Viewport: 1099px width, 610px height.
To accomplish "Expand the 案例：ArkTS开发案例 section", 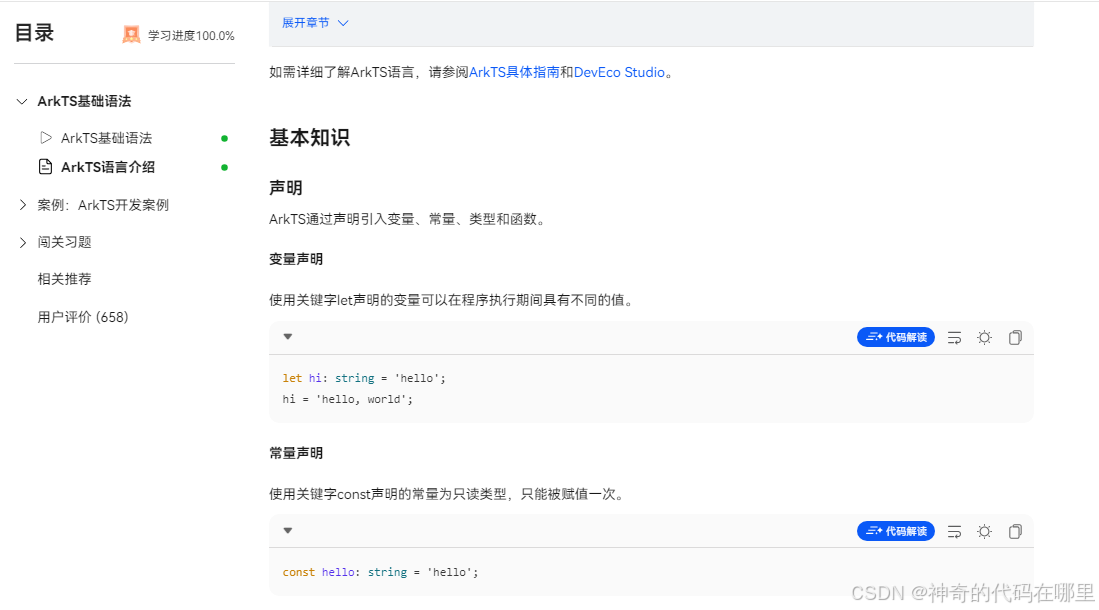I will [22, 204].
